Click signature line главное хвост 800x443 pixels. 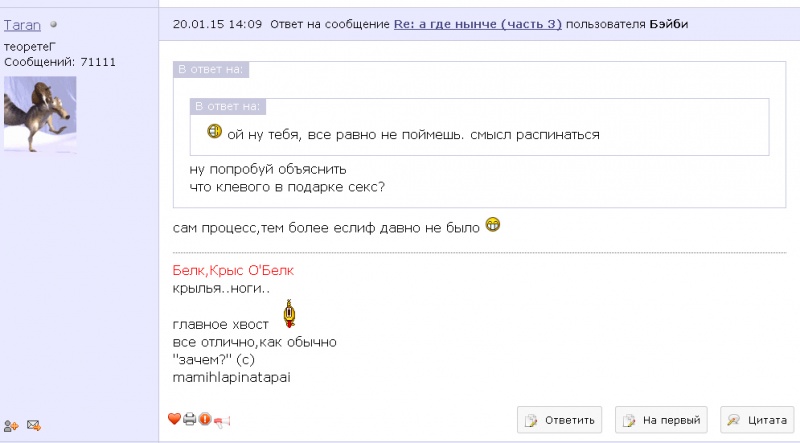coord(220,325)
